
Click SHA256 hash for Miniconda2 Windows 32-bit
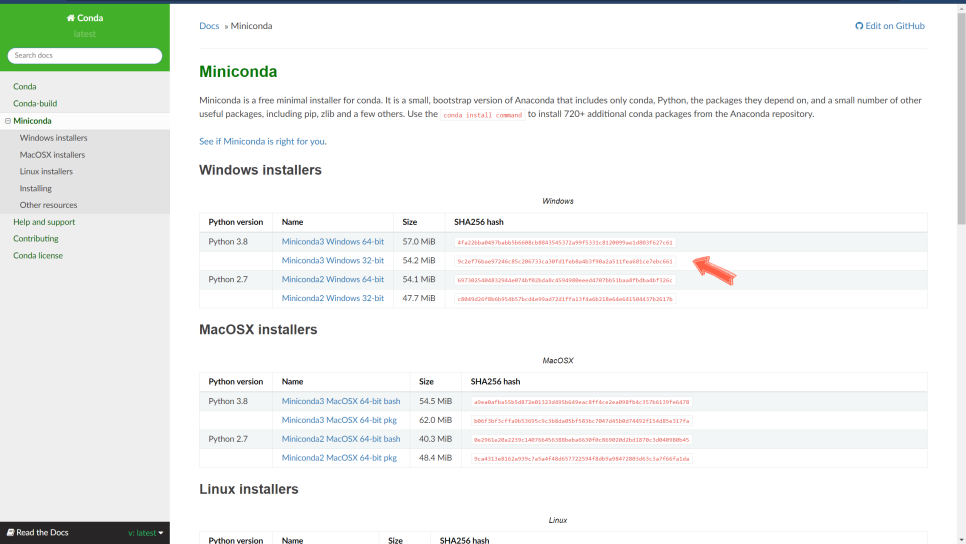(565, 299)
